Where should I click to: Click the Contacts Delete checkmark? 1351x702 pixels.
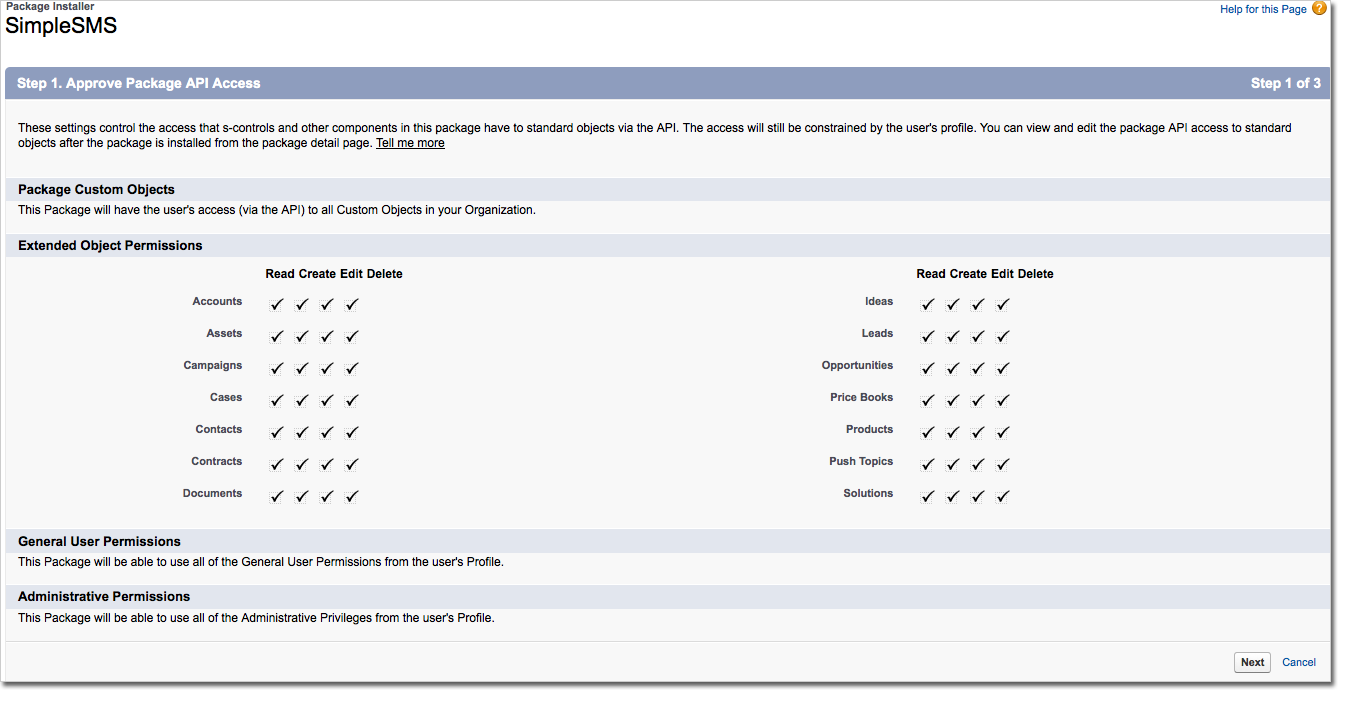352,432
